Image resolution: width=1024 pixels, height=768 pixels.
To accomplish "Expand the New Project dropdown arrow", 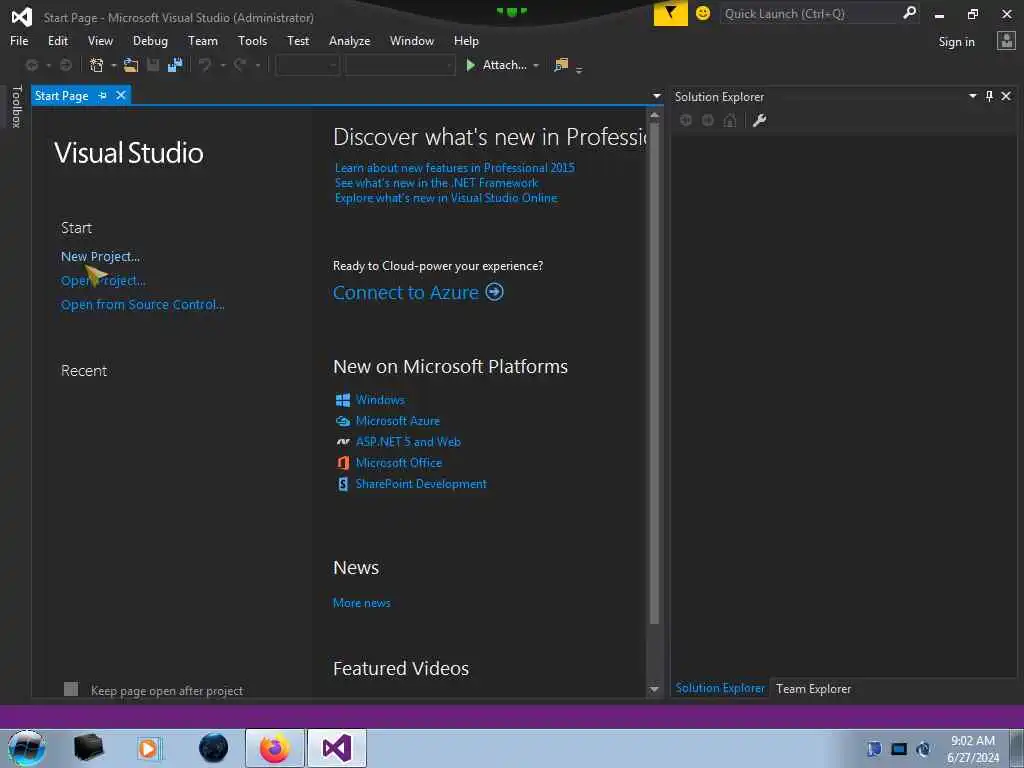I will tap(114, 65).
